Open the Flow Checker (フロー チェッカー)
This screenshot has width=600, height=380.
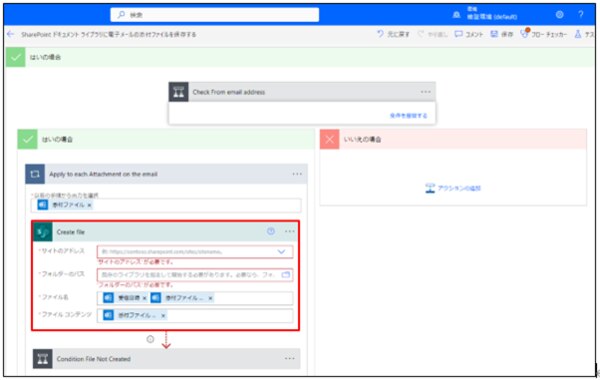[543, 34]
